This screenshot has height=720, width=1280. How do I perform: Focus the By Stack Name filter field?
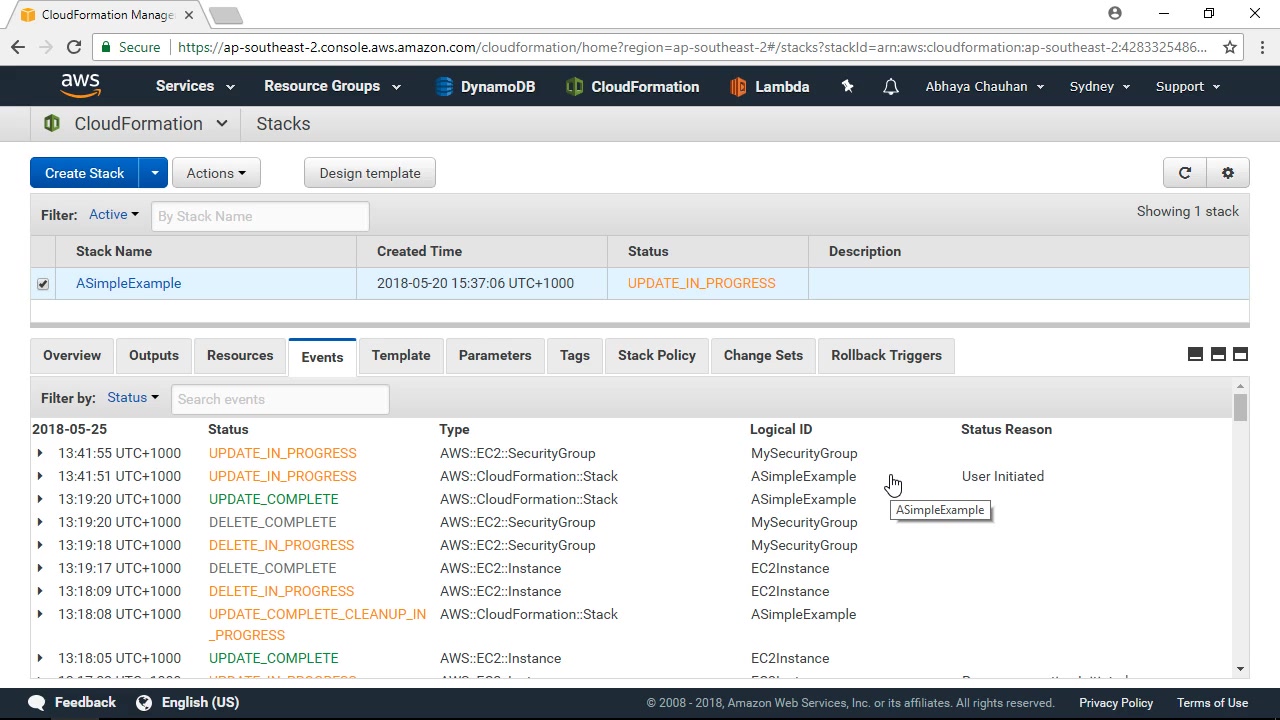[260, 216]
